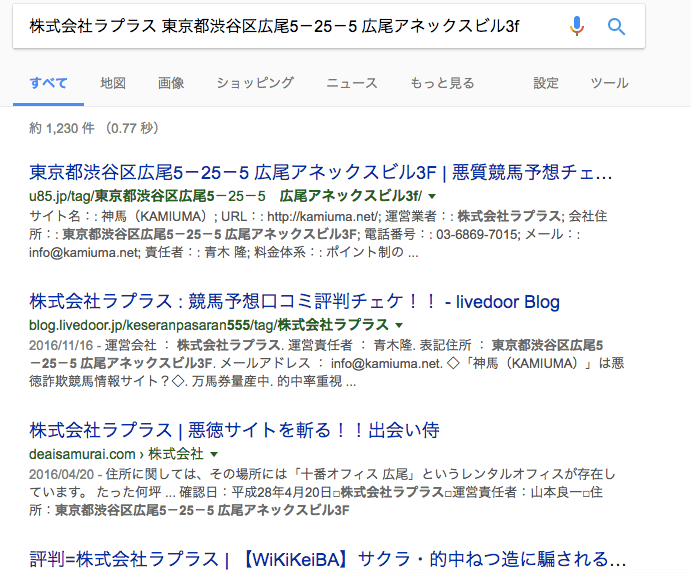691x574 pixels.
Task: Click snippet text with 03-6869-7015 phone number
Action: coord(305,234)
